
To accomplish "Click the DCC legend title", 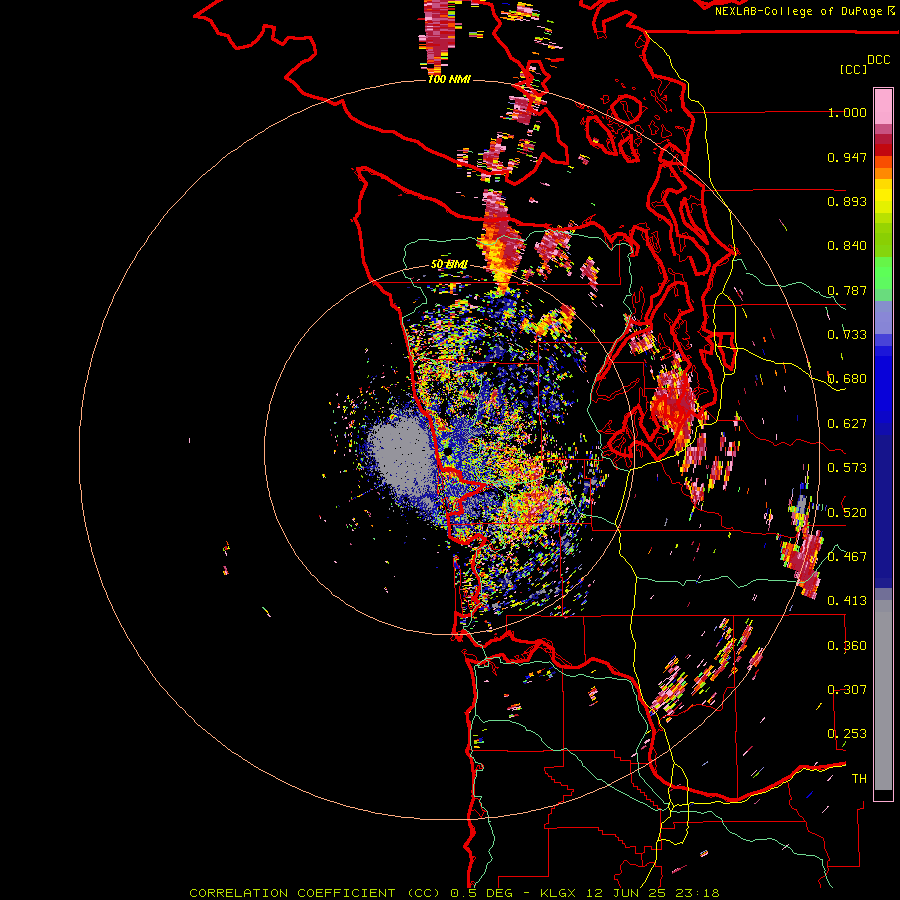I will pyautogui.click(x=878, y=60).
